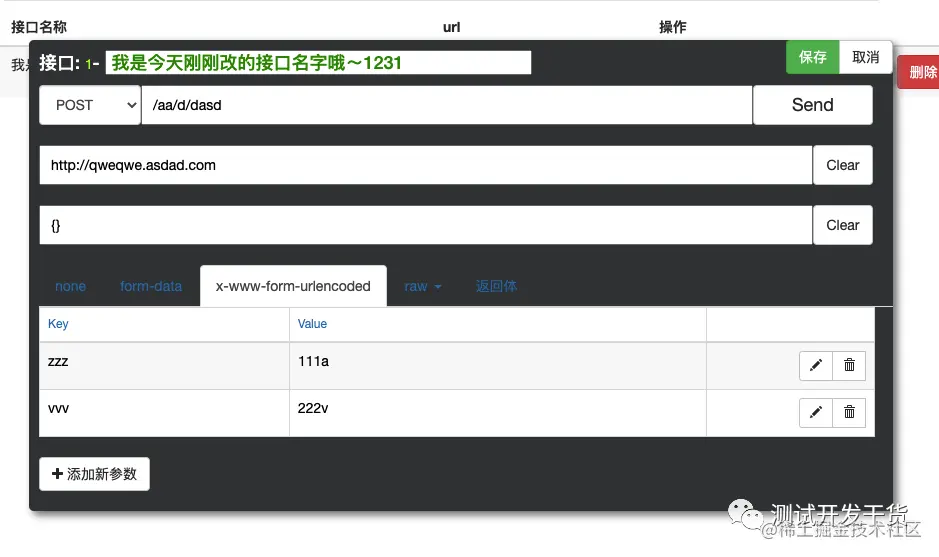Delete the vvv parameter row
Viewport: 939px width, 557px height.
[849, 412]
